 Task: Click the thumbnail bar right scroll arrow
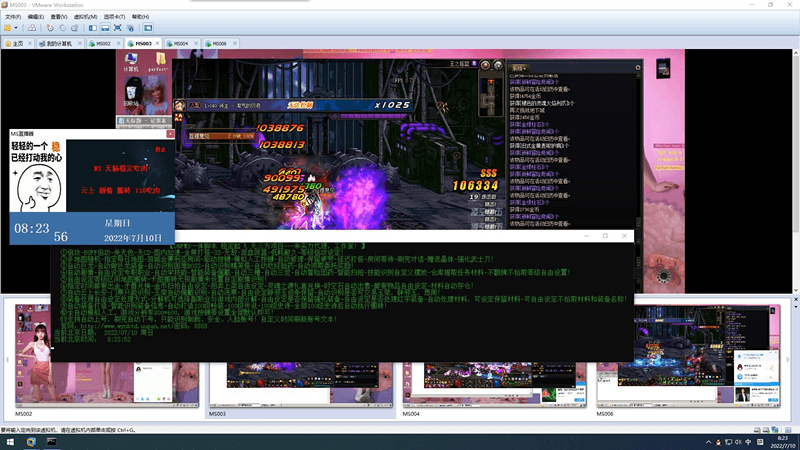click(787, 360)
